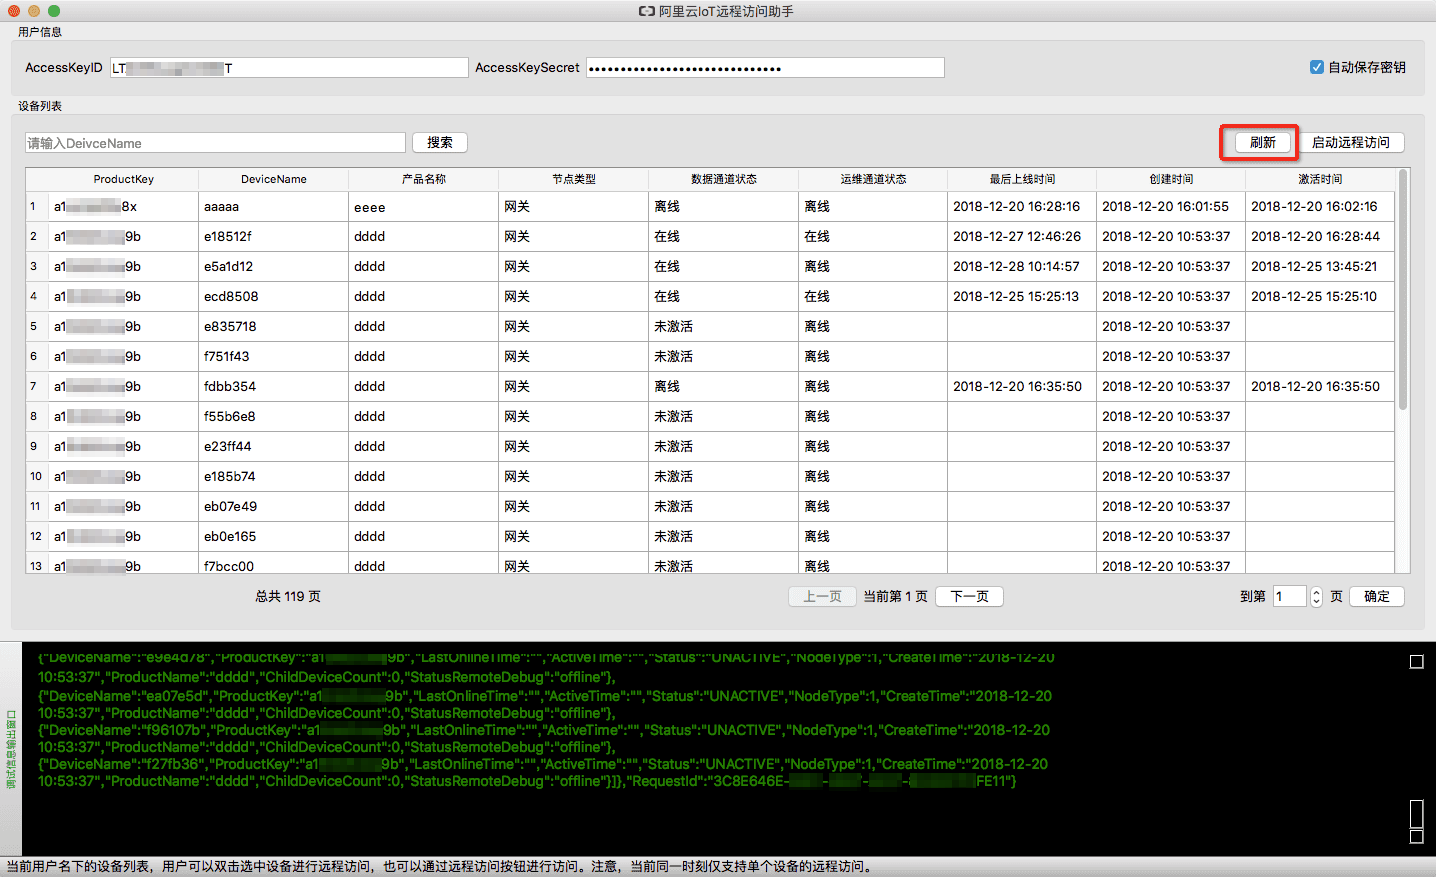Click the 数据通道状态 column header
The image size is (1436, 877).
[x=724, y=179]
